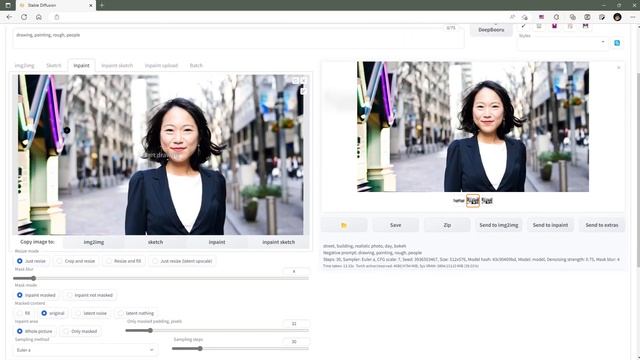The height and width of the screenshot is (360, 640).
Task: Click the blue refresh styles icon
Action: (x=617, y=43)
